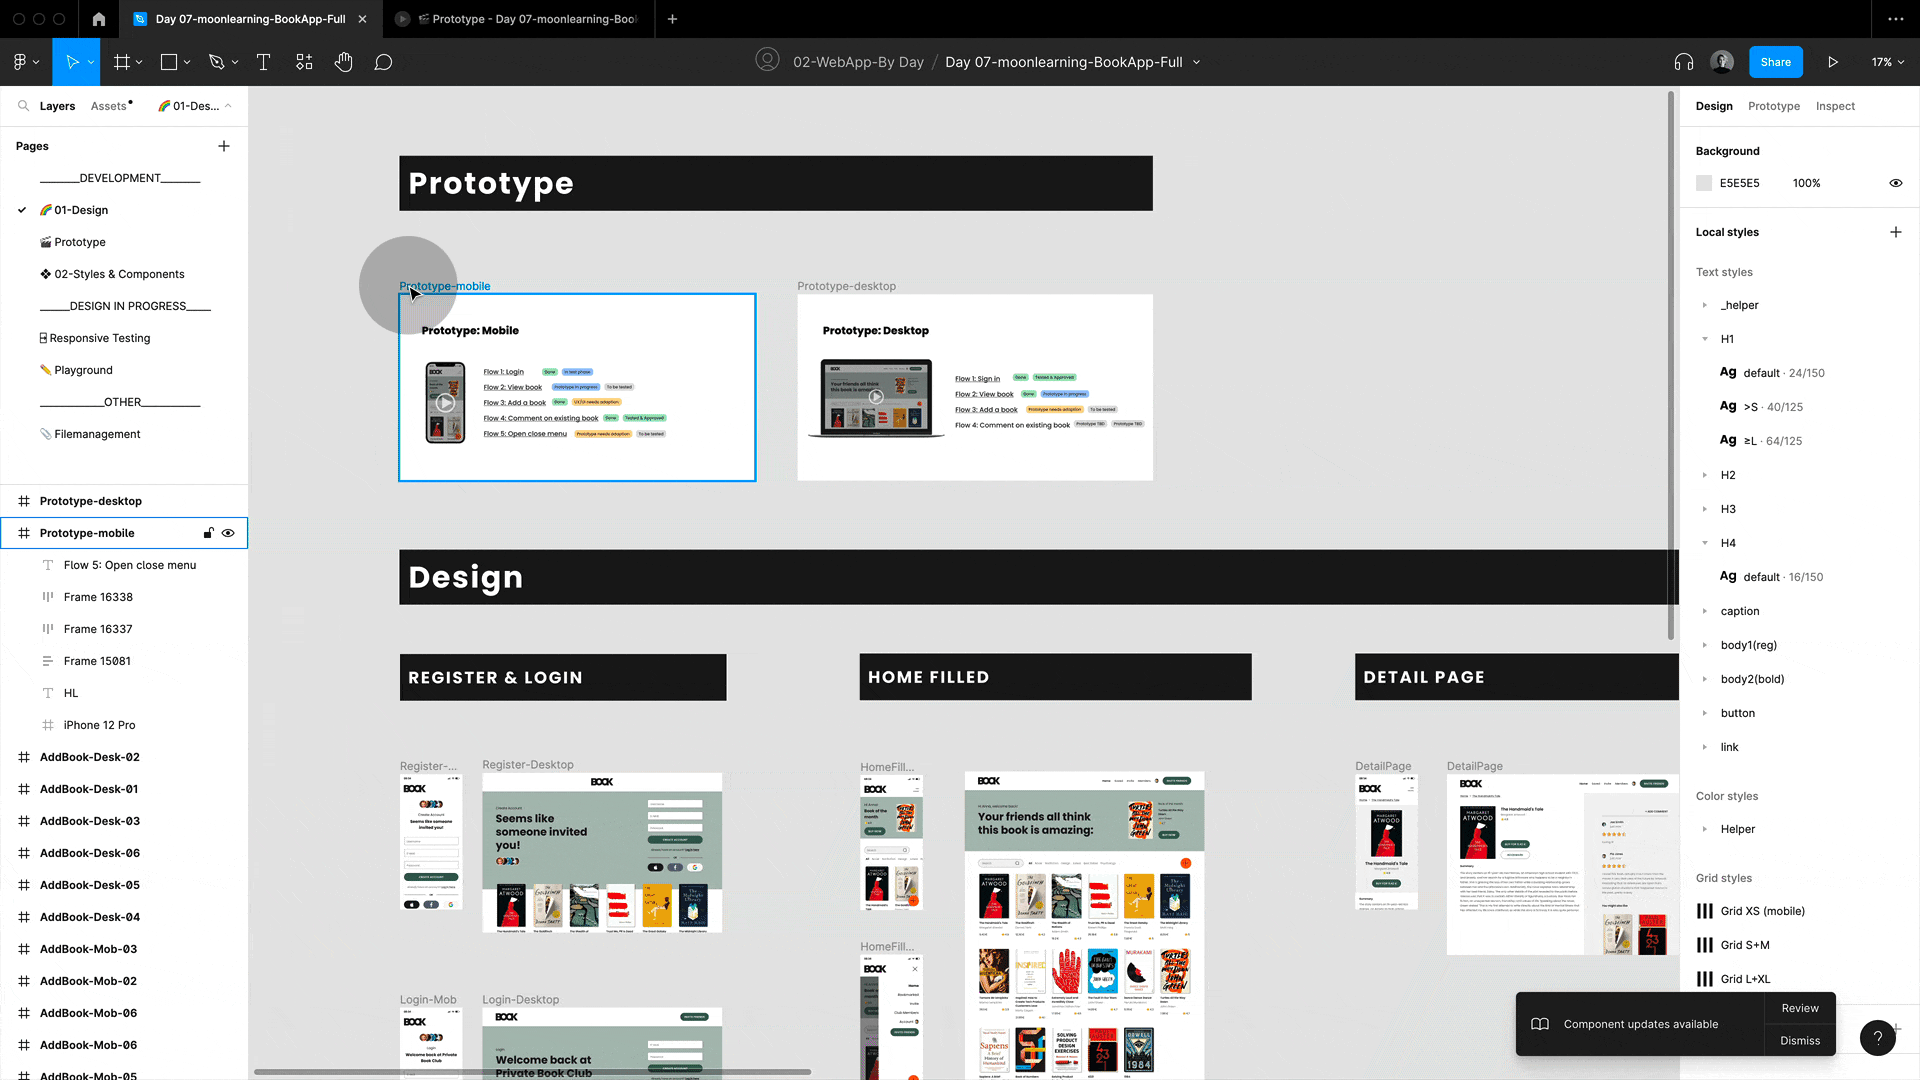Toggle Background color visibility eye
Screen dimensions: 1920x1080
click(x=1895, y=183)
